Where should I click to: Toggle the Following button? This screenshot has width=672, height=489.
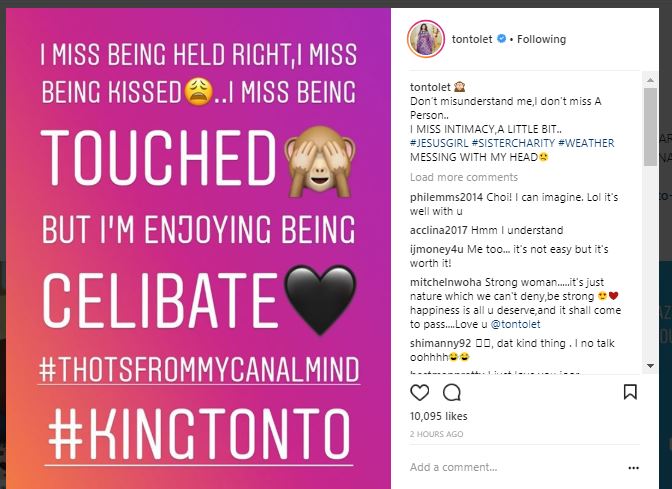[x=541, y=40]
